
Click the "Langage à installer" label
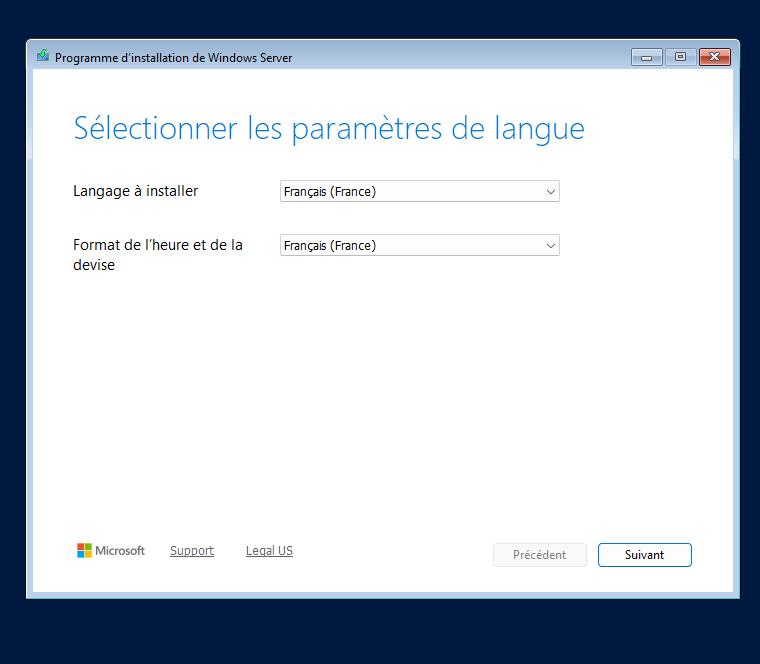click(136, 191)
